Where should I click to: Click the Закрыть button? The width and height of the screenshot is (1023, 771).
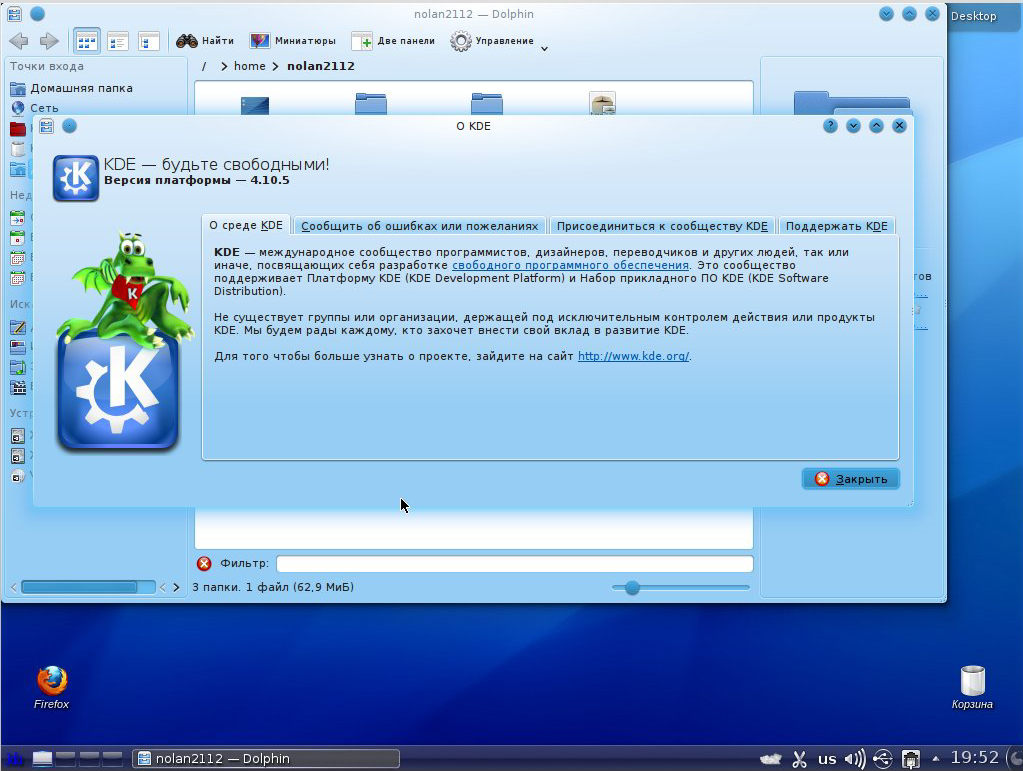(851, 479)
